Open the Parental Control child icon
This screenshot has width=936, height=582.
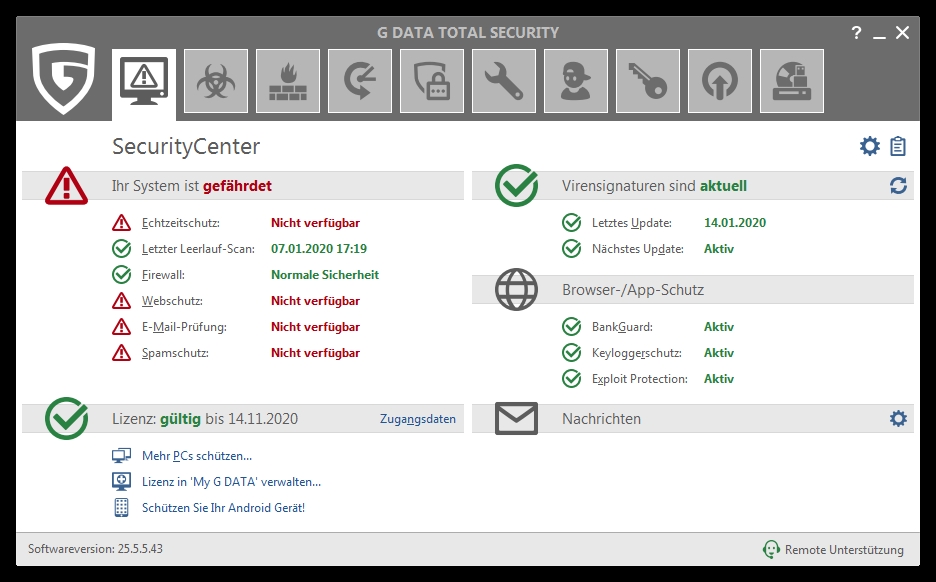pos(575,81)
